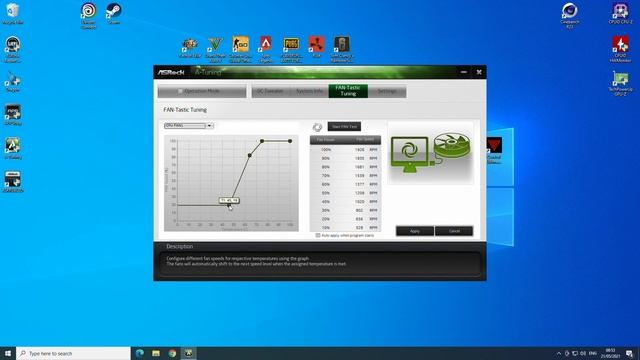Viewport: 640px width, 360px height.
Task: Open the System Info tab
Action: [x=309, y=91]
